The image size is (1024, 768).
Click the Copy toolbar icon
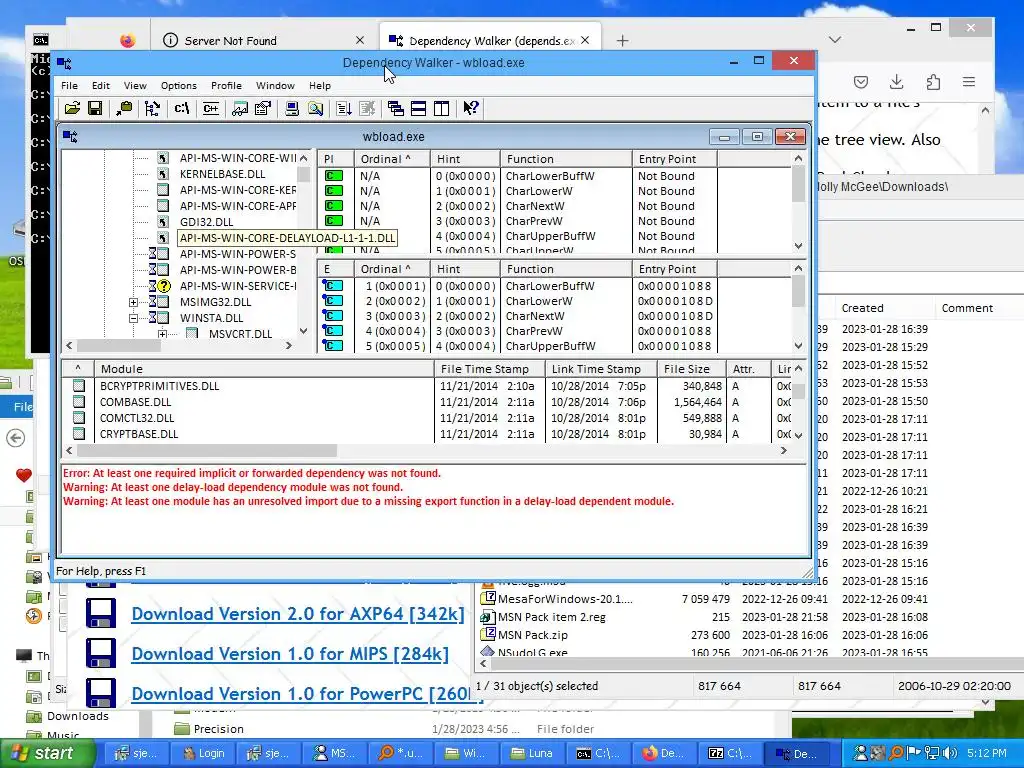coord(124,108)
